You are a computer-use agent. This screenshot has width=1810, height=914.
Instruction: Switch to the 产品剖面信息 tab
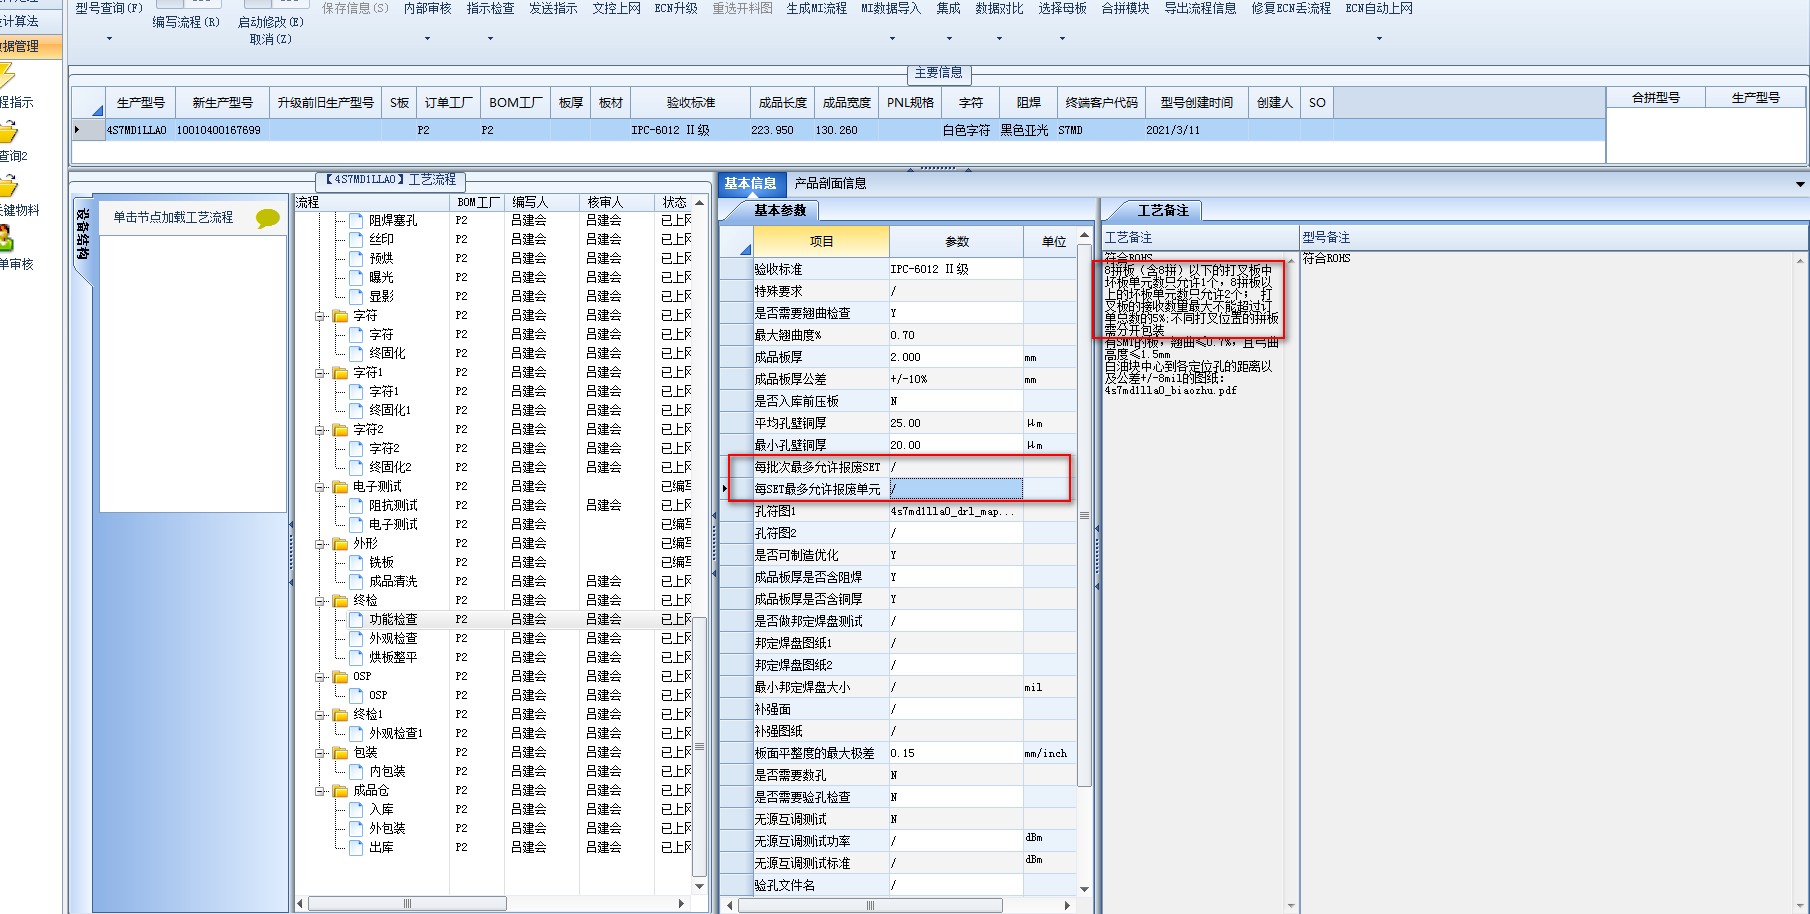[x=830, y=183]
